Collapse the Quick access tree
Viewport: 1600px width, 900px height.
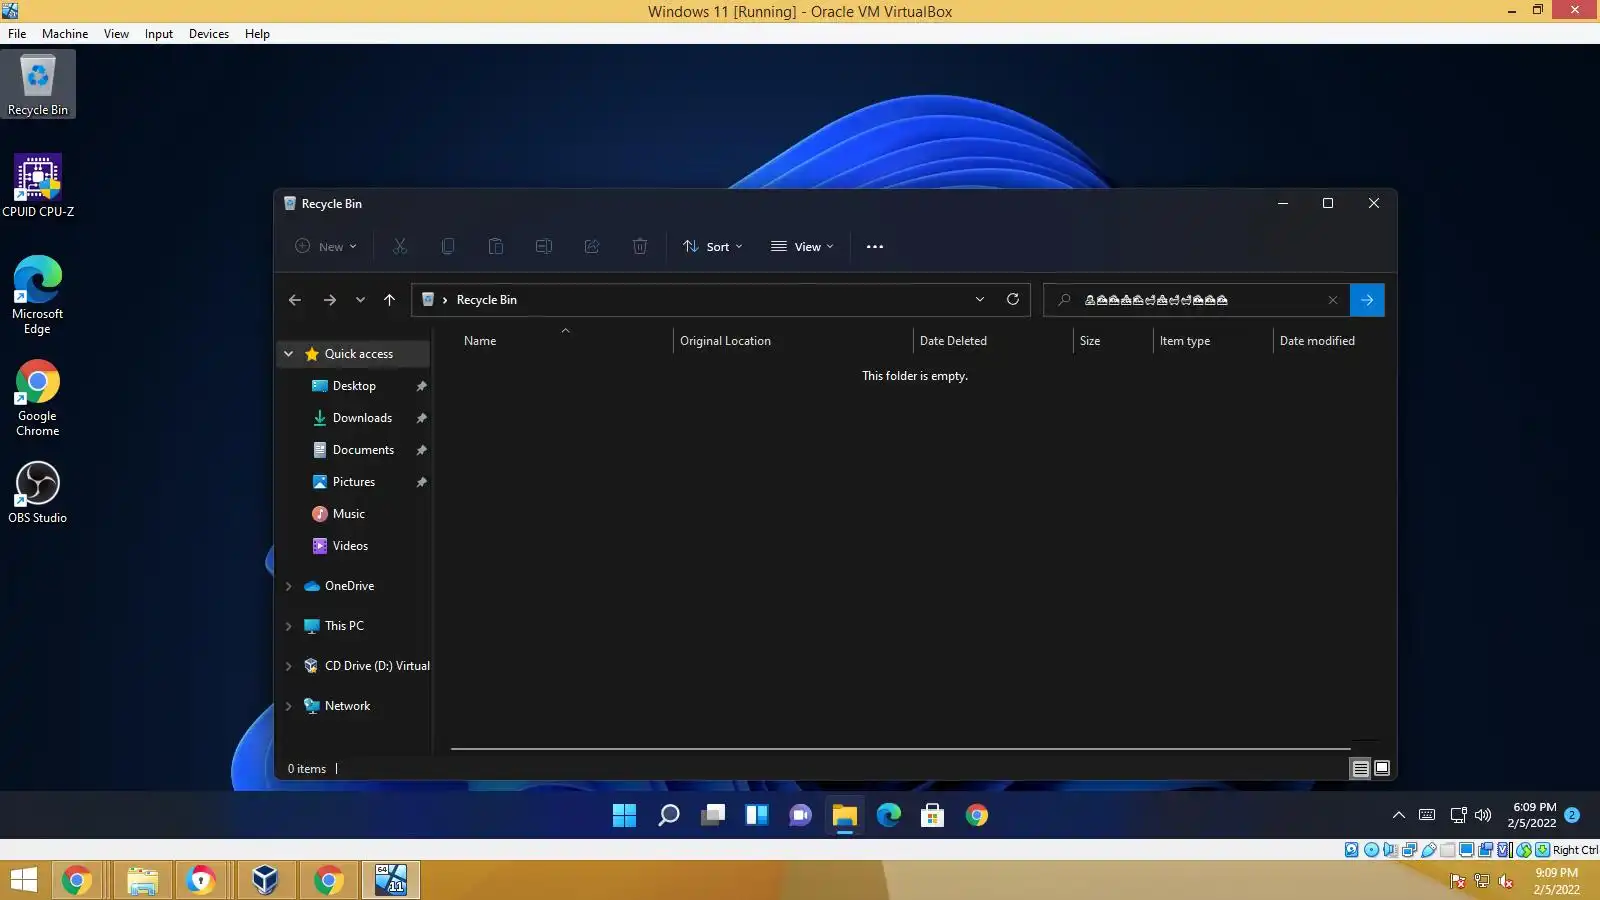pyautogui.click(x=289, y=354)
